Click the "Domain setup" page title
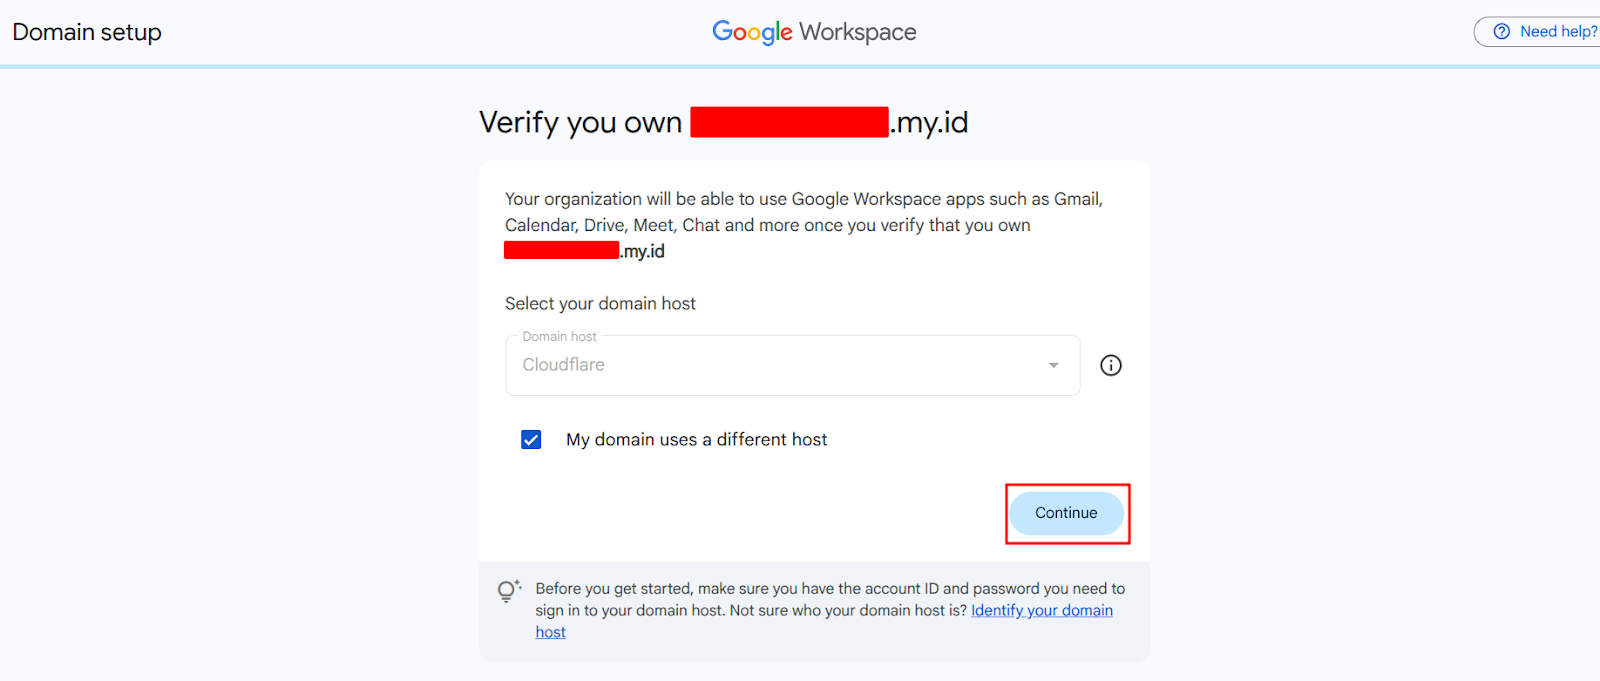This screenshot has width=1600, height=681. (87, 32)
